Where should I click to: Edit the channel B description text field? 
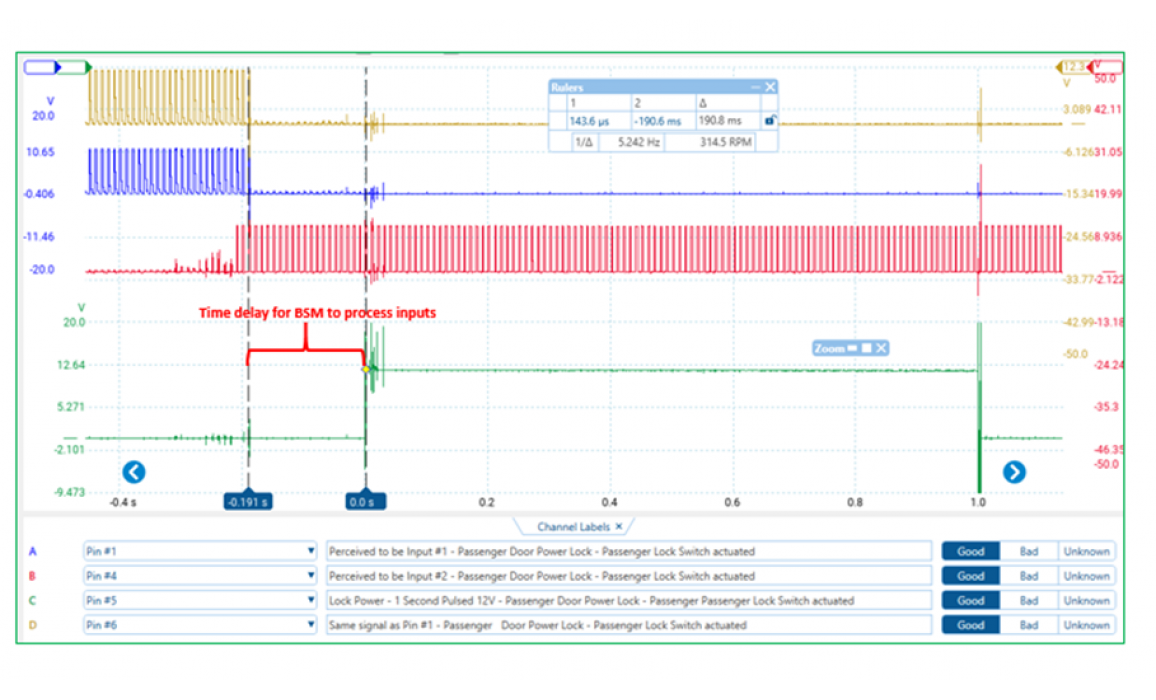coord(628,576)
